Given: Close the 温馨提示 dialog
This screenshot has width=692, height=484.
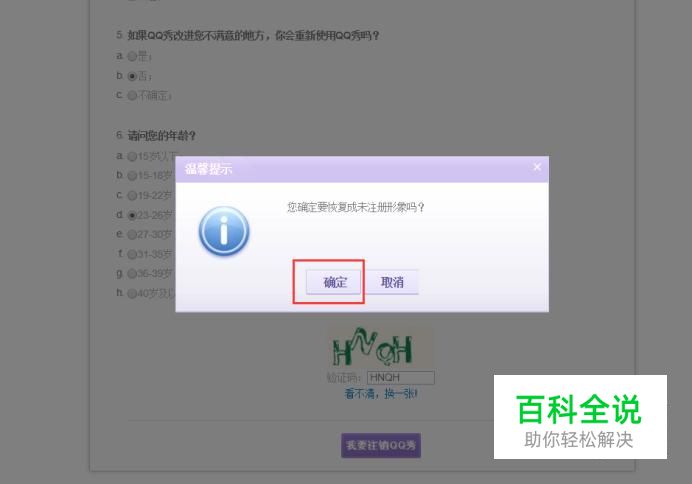Looking at the screenshot, I should (x=537, y=167).
